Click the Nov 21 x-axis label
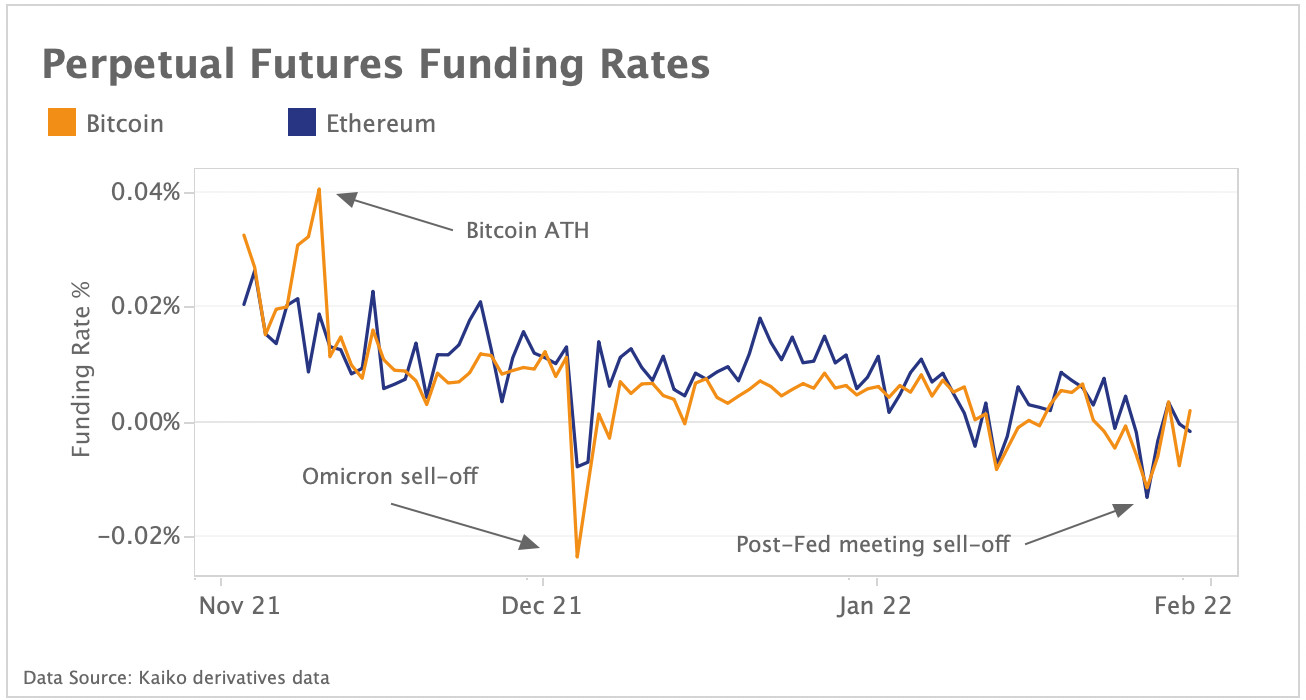Image resolution: width=1306 pixels, height=700 pixels. point(240,606)
